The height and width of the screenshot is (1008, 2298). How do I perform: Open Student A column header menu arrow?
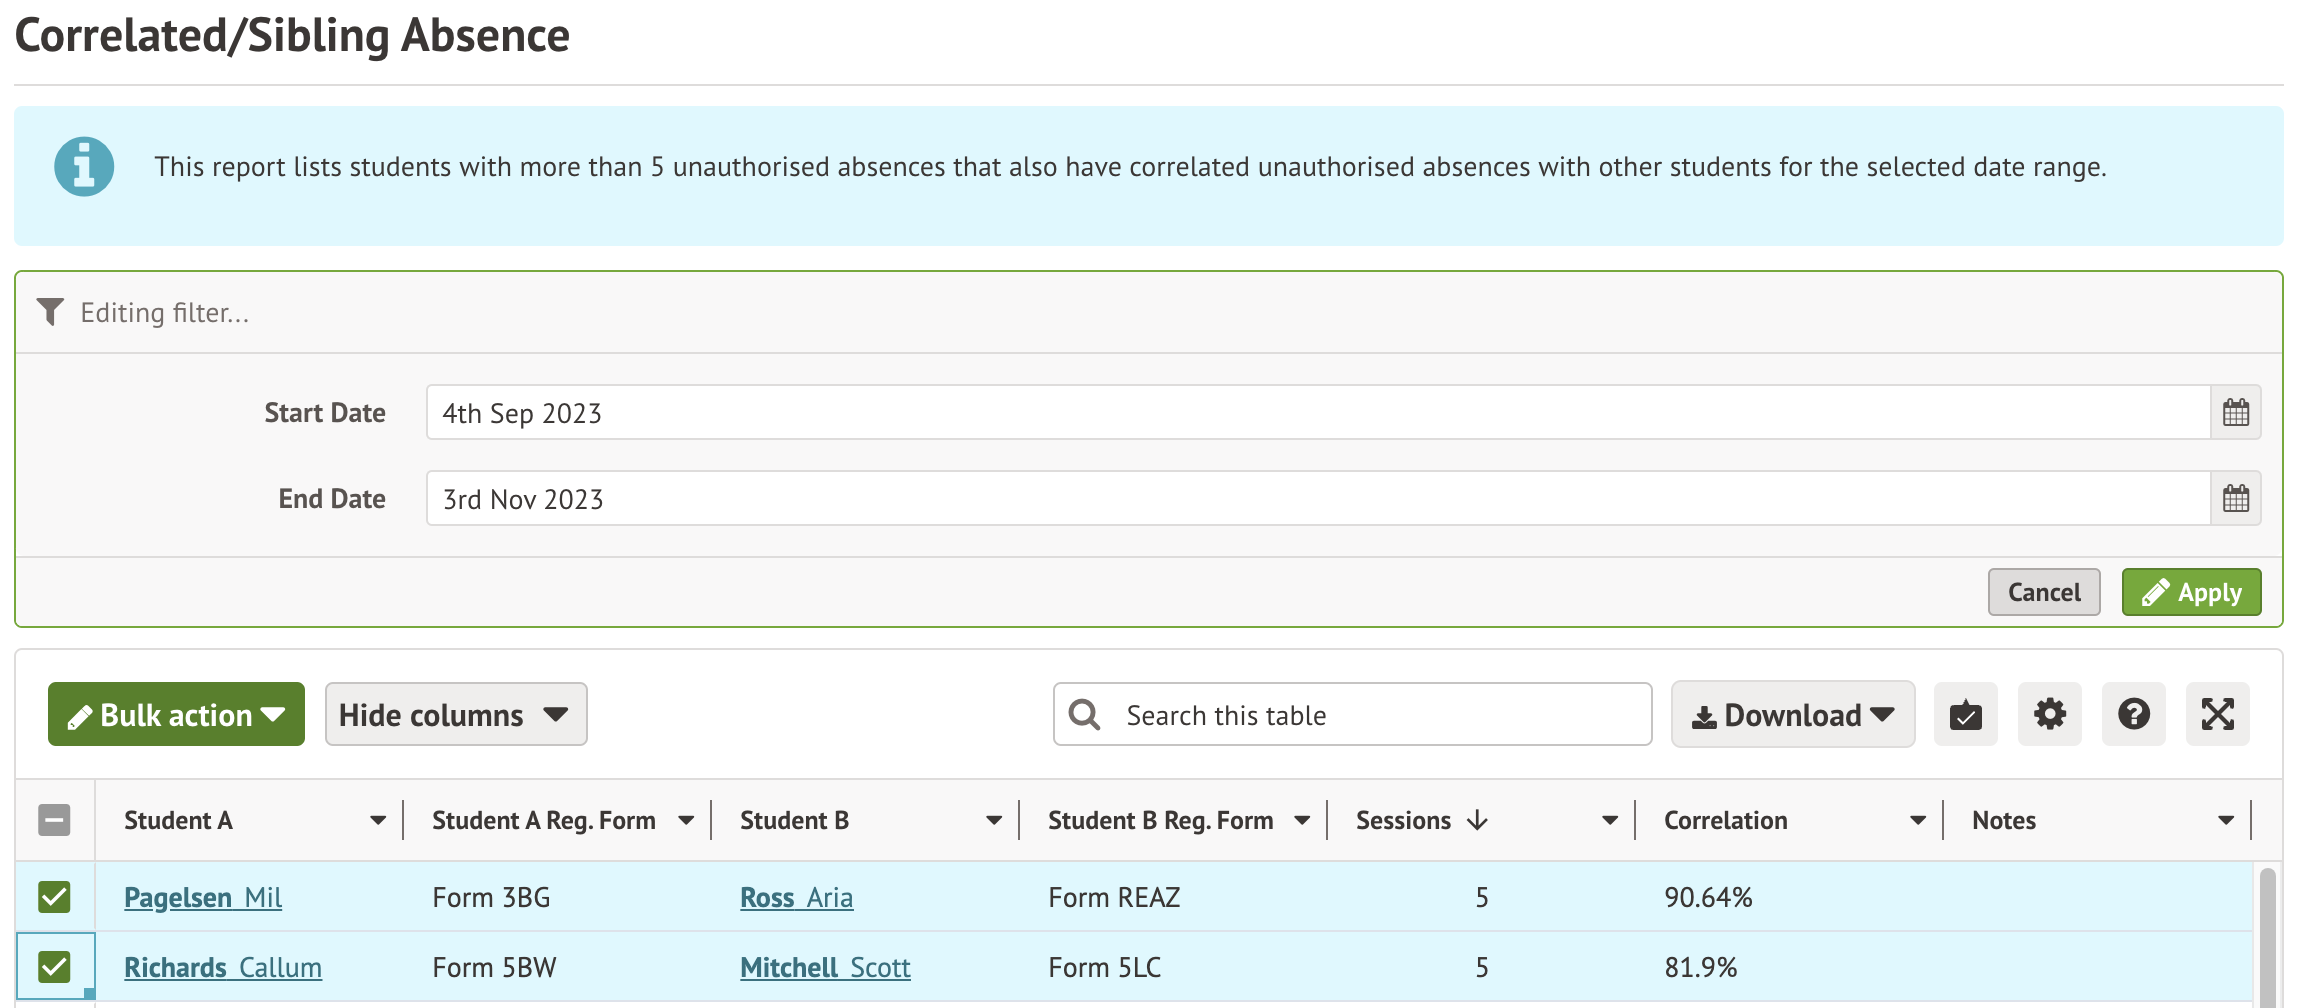tap(378, 821)
